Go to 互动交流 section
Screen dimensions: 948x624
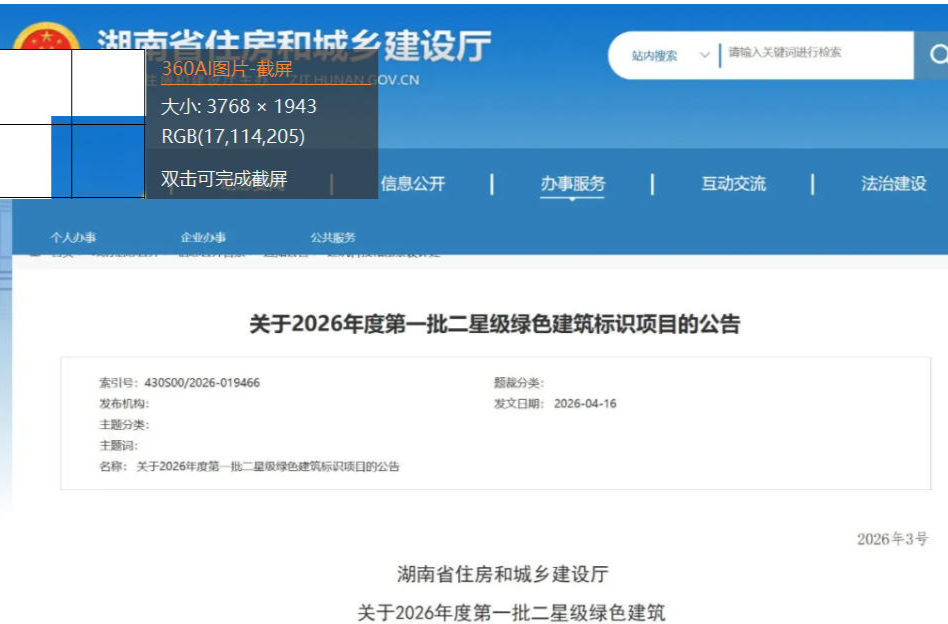click(733, 184)
